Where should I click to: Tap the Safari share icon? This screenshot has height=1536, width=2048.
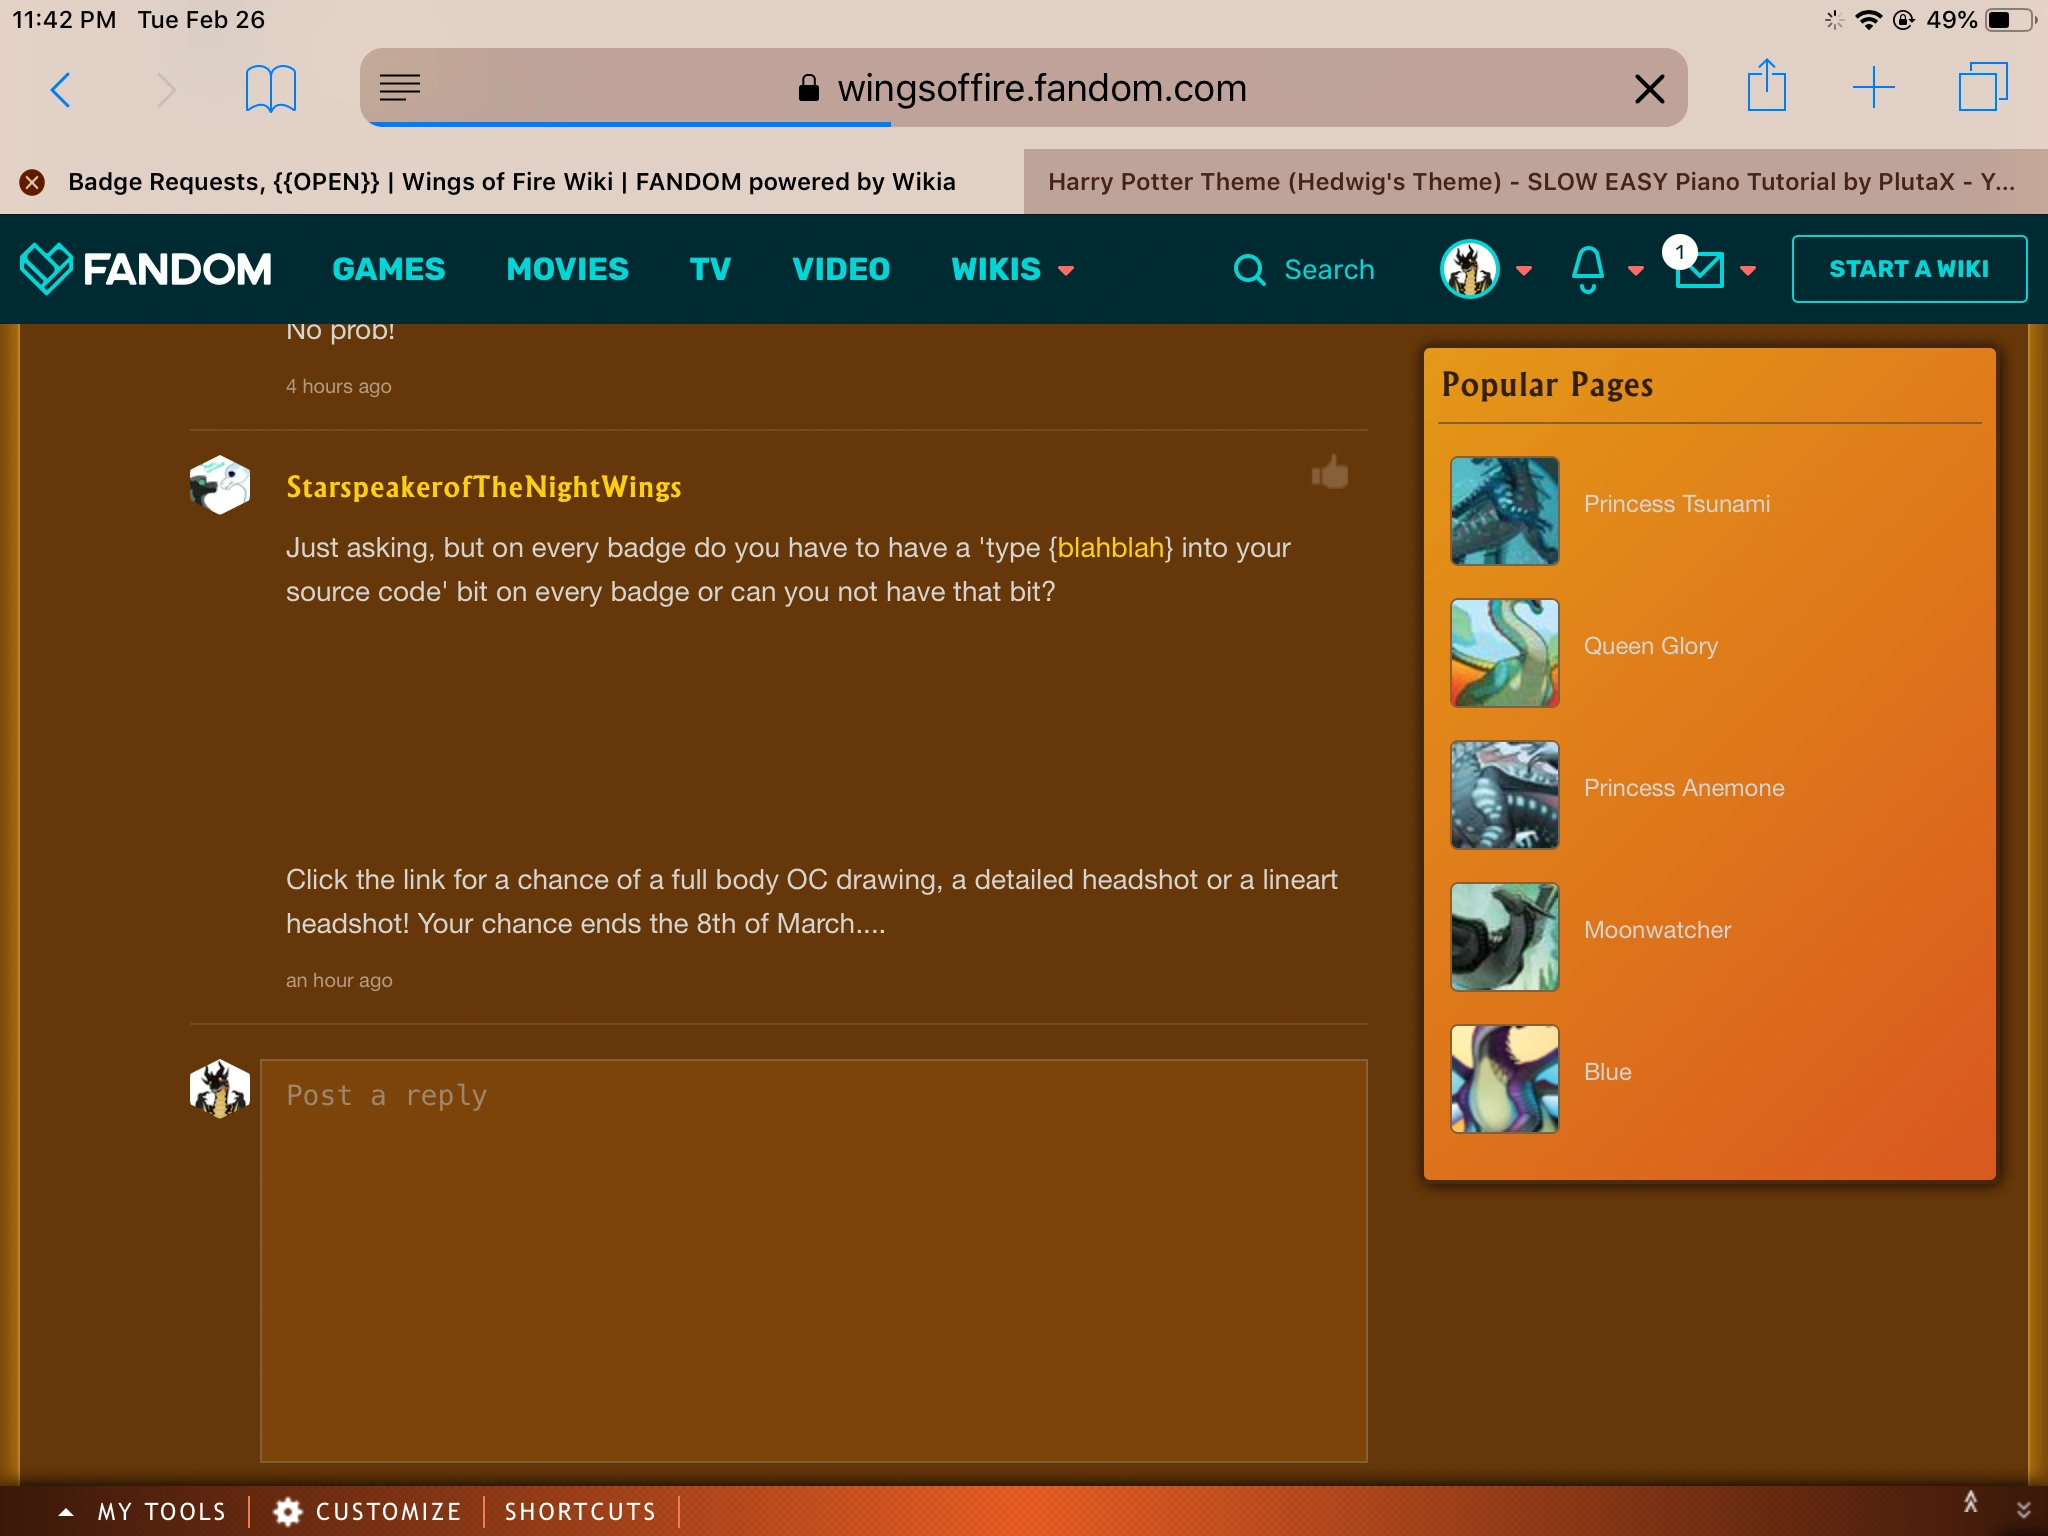coord(1766,88)
